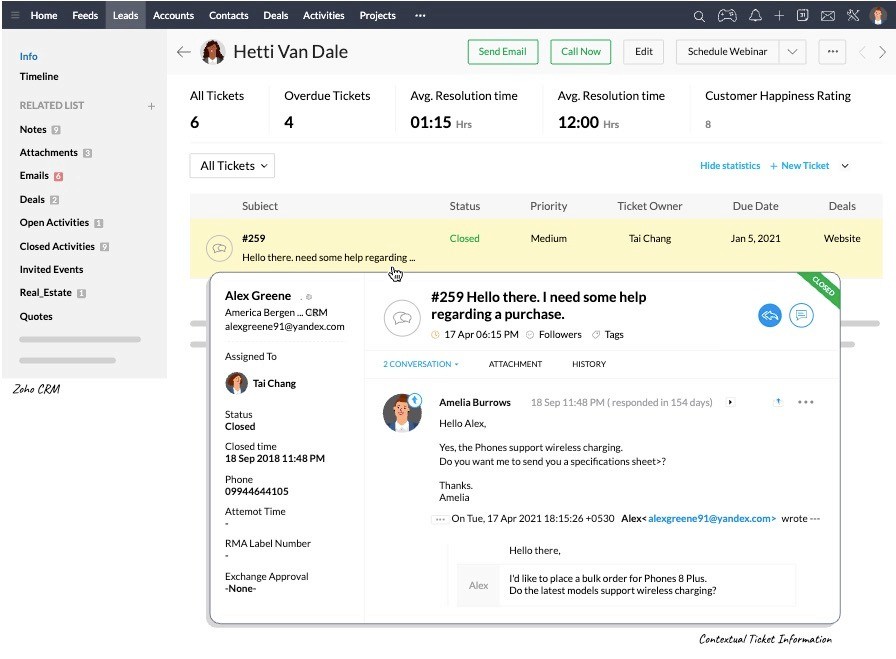Image resolution: width=896 pixels, height=659 pixels.
Task: Open the Accounts module
Action: coord(173,15)
